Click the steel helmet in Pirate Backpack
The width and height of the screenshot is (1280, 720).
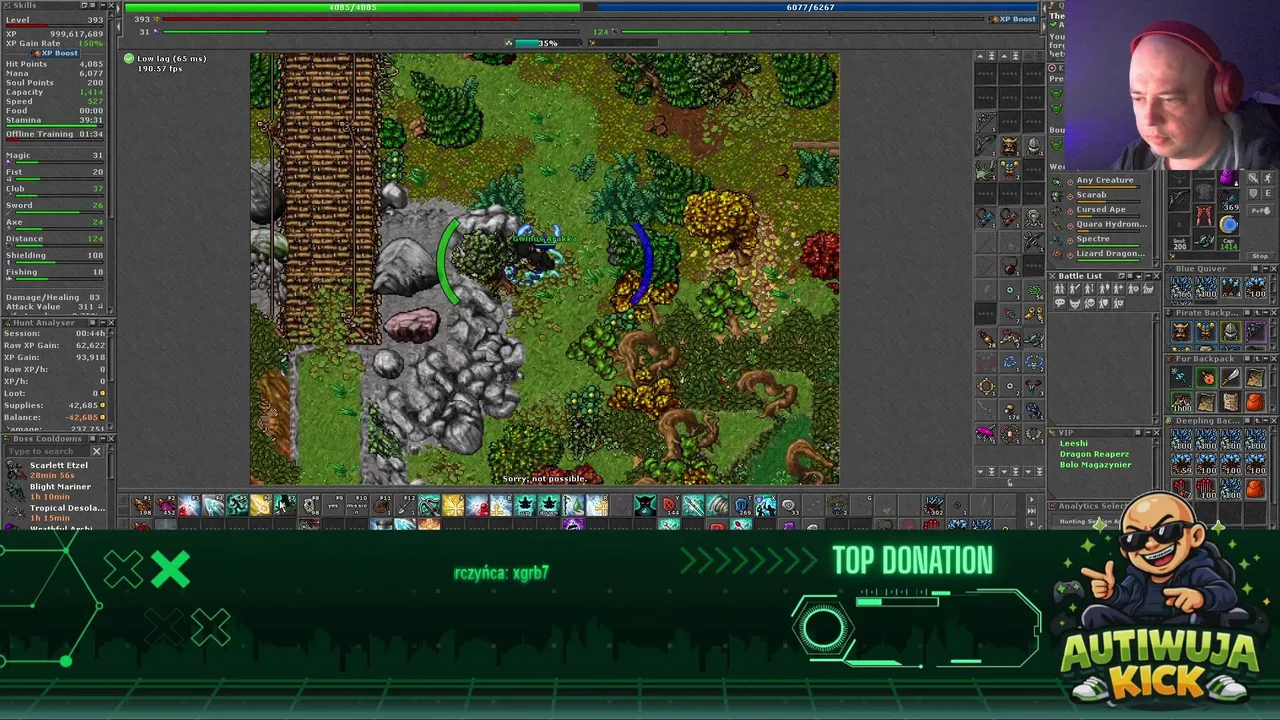tap(1231, 332)
